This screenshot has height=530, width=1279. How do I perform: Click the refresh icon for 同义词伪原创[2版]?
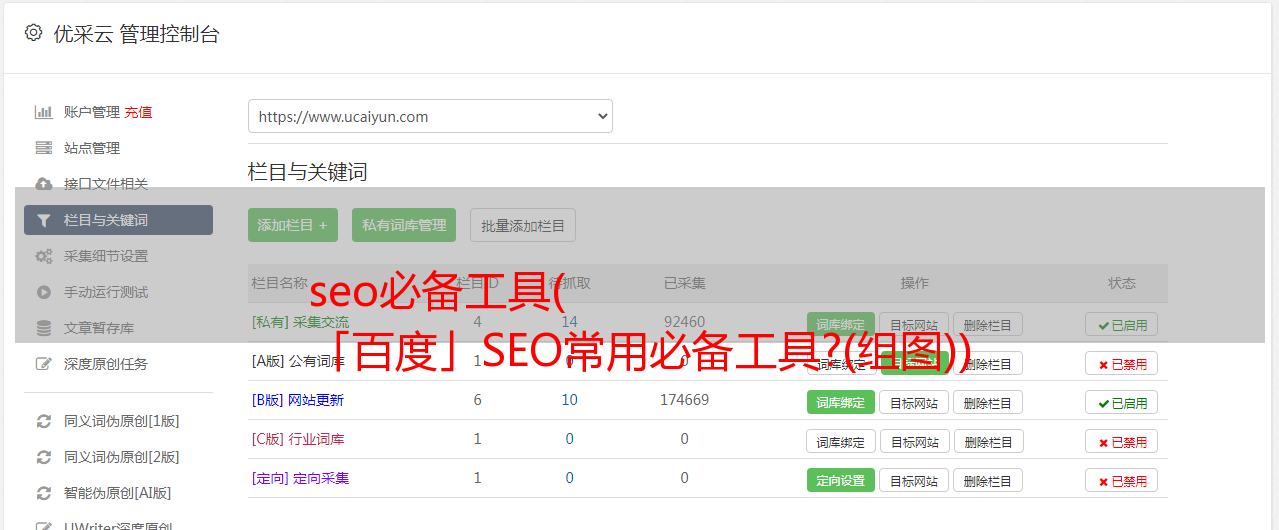point(43,457)
